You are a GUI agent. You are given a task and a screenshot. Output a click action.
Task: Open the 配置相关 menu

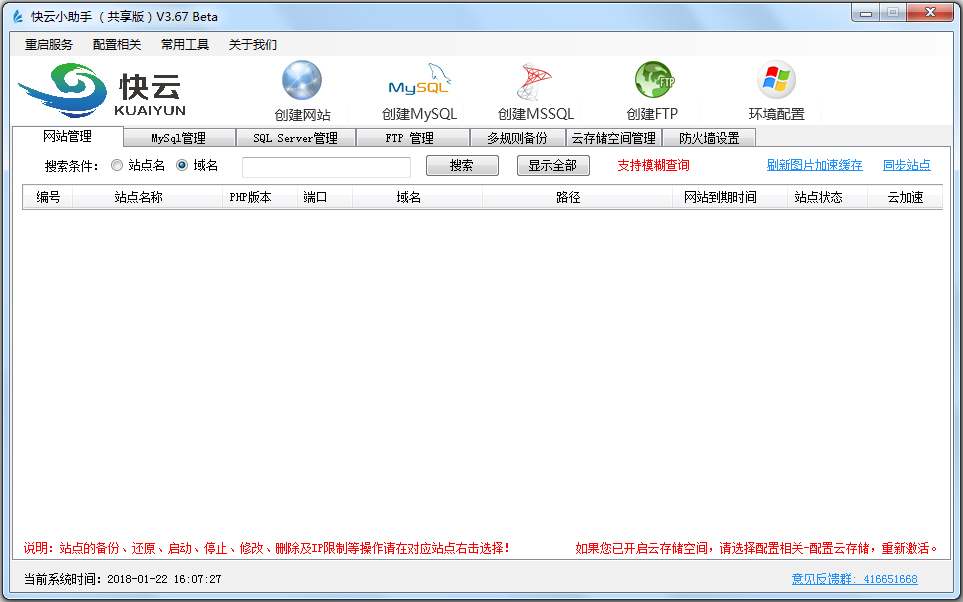click(x=117, y=45)
